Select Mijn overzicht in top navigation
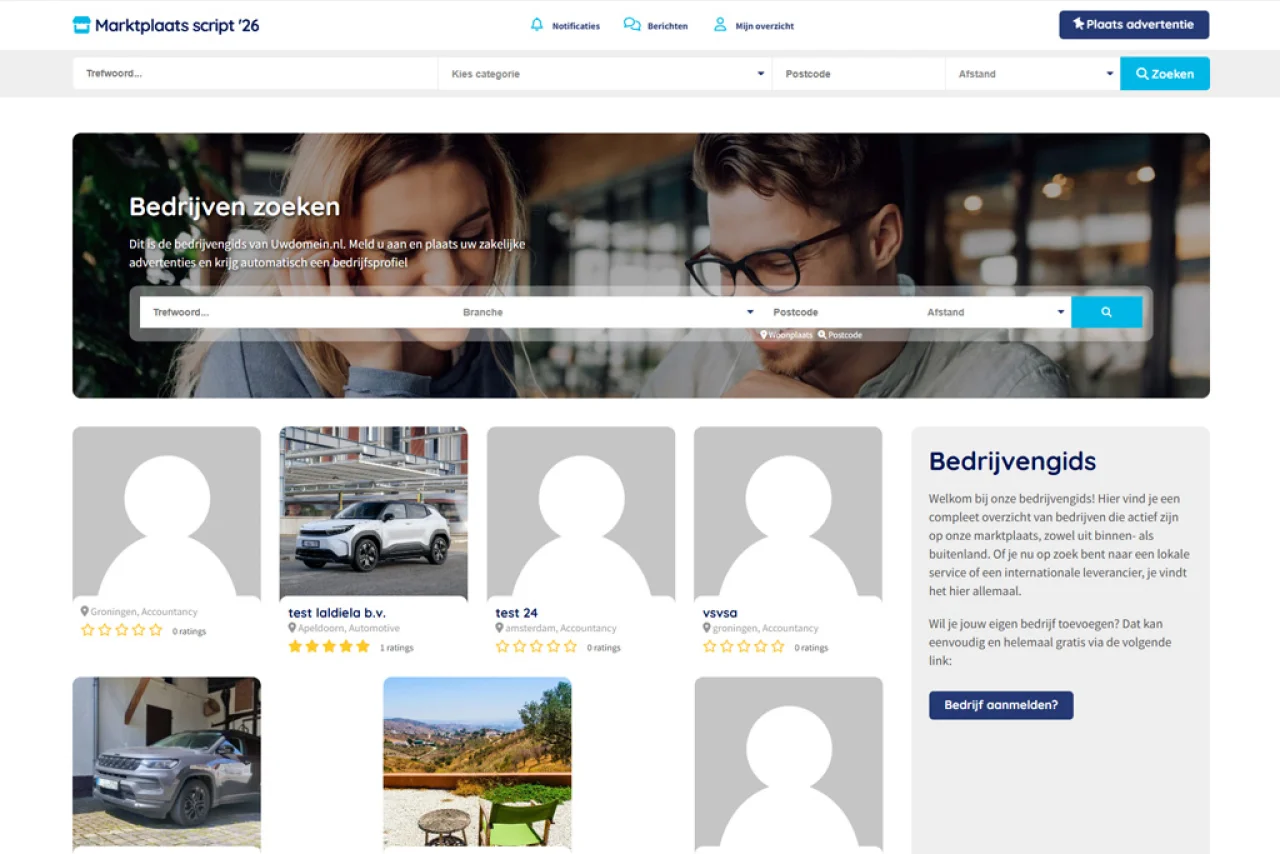The width and height of the screenshot is (1280, 854). [x=753, y=25]
